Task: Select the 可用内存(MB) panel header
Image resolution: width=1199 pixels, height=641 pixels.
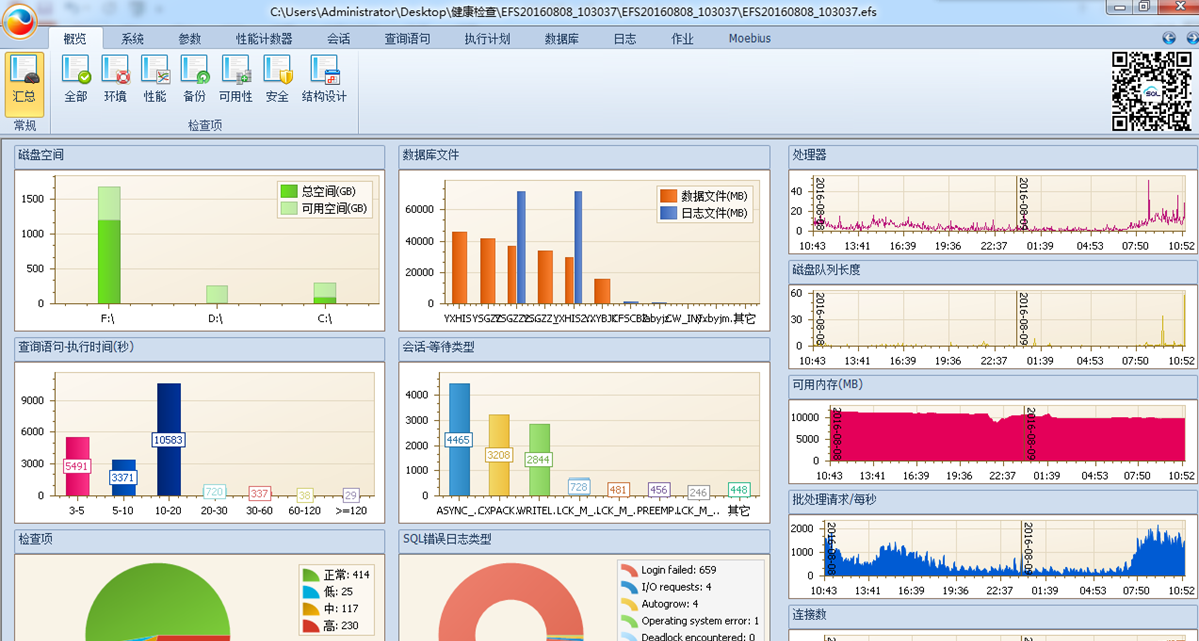Action: point(993,386)
